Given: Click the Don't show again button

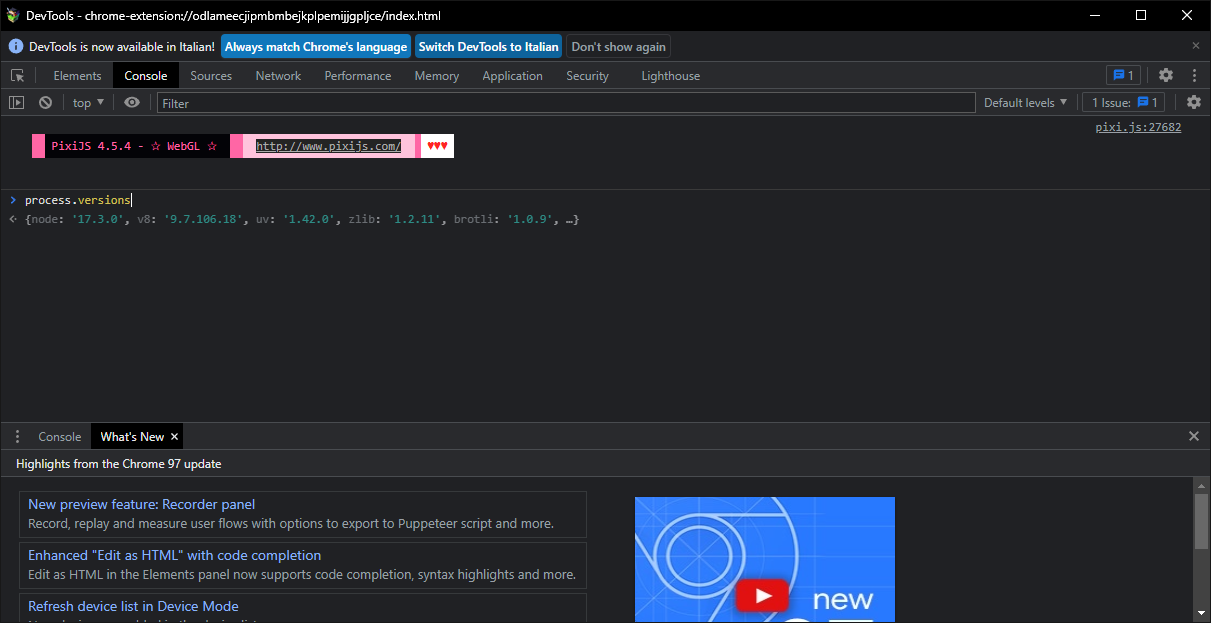Looking at the screenshot, I should pyautogui.click(x=619, y=47).
